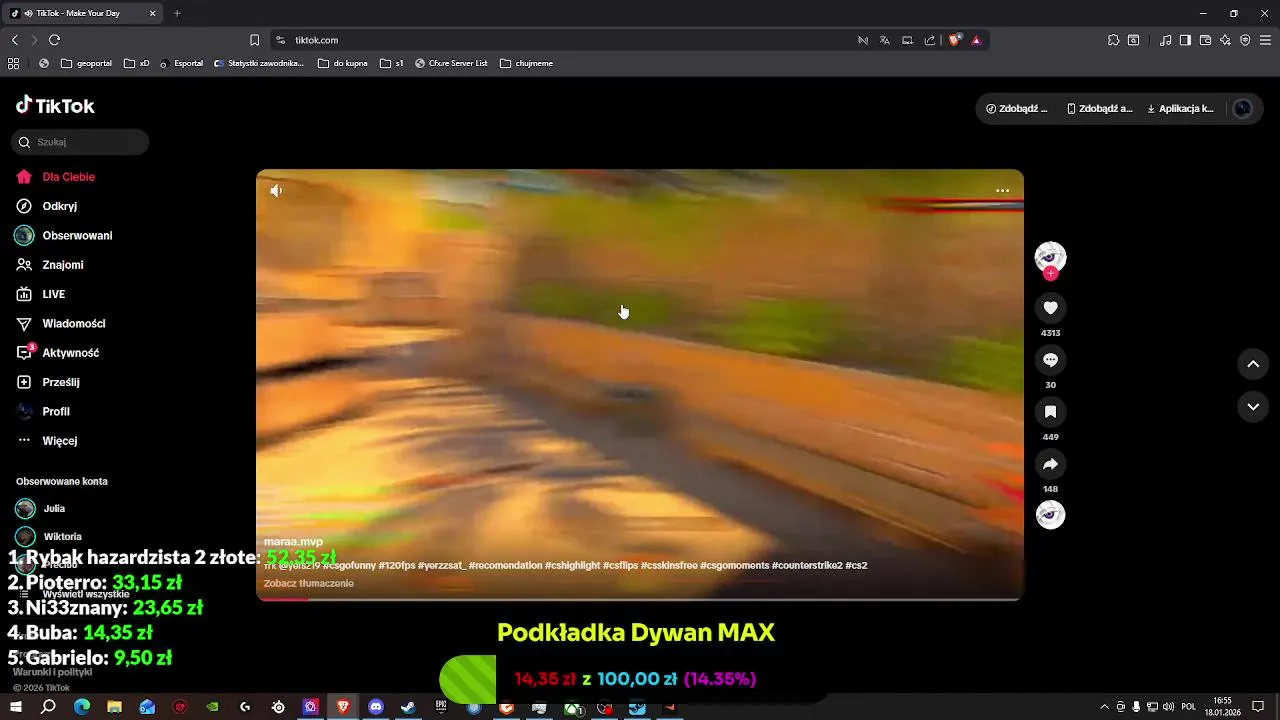Go to next video with down chevron

pyautogui.click(x=1253, y=407)
